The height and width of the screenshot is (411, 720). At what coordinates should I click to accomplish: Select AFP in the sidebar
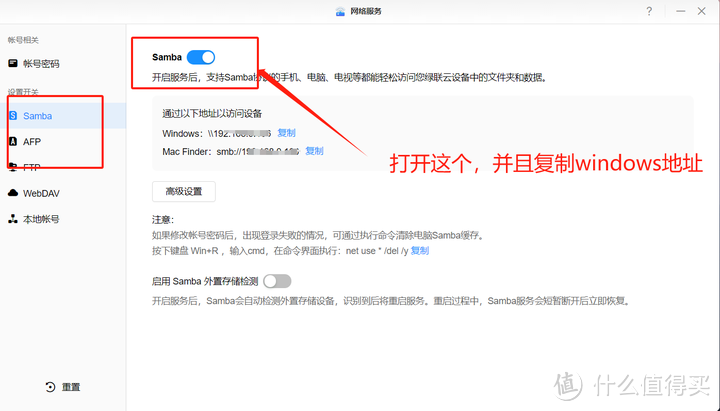[63, 141]
